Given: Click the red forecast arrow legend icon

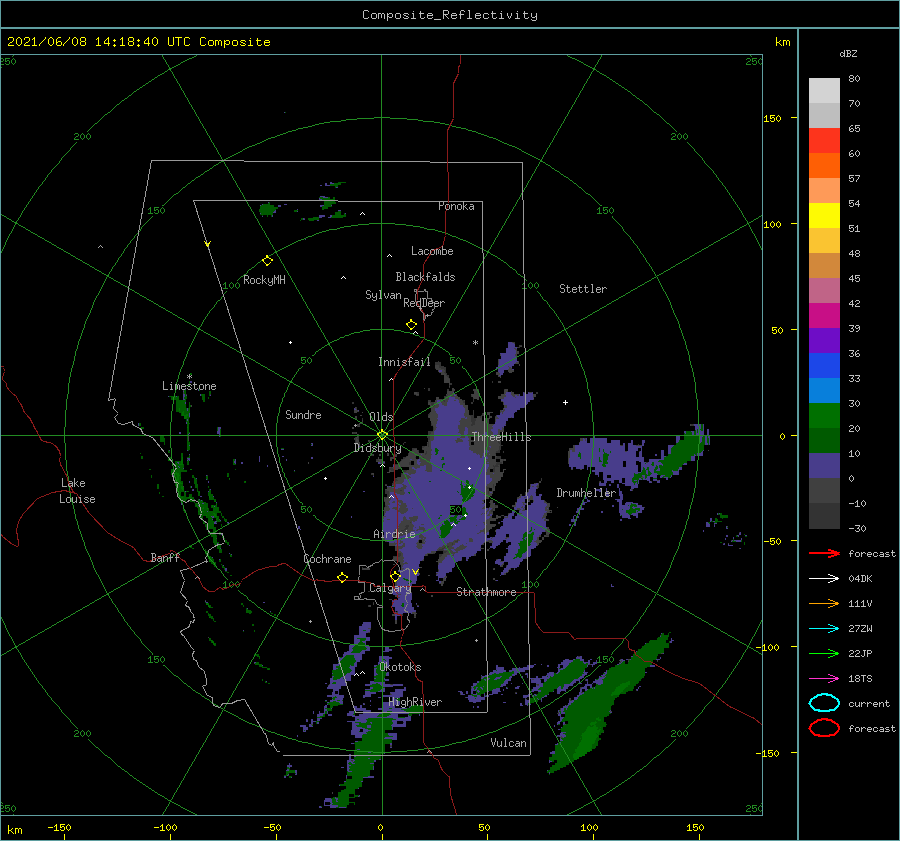Looking at the screenshot, I should click(824, 553).
